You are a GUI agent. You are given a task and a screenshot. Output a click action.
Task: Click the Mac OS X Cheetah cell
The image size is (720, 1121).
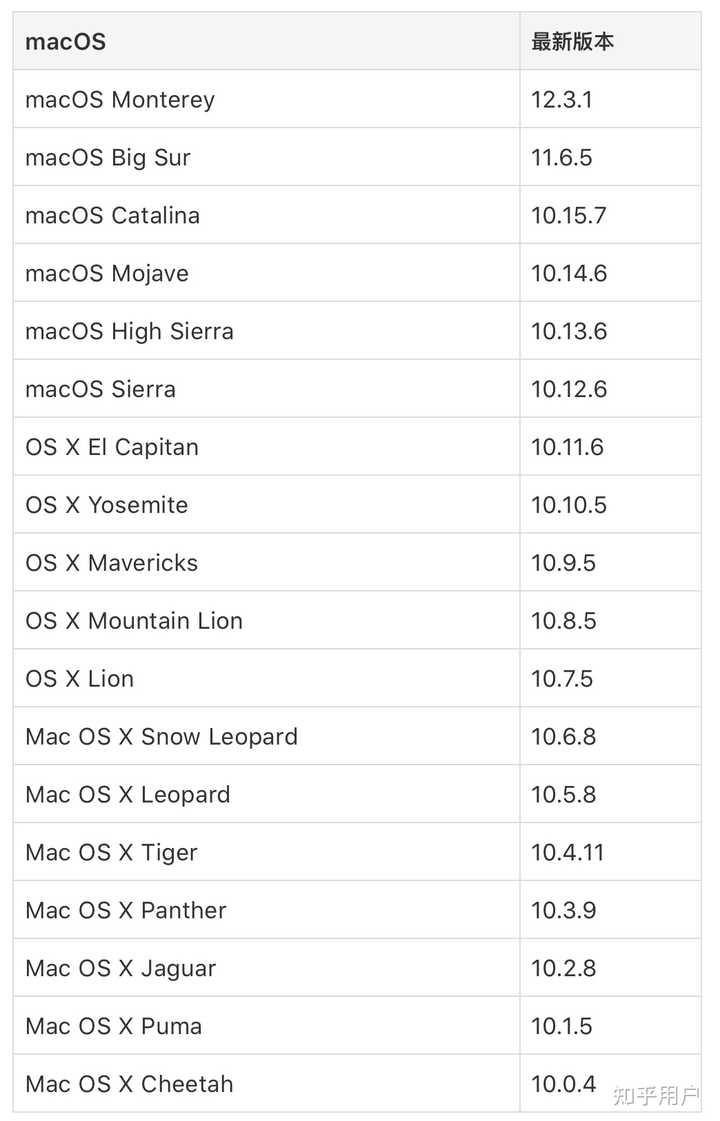pos(129,1084)
